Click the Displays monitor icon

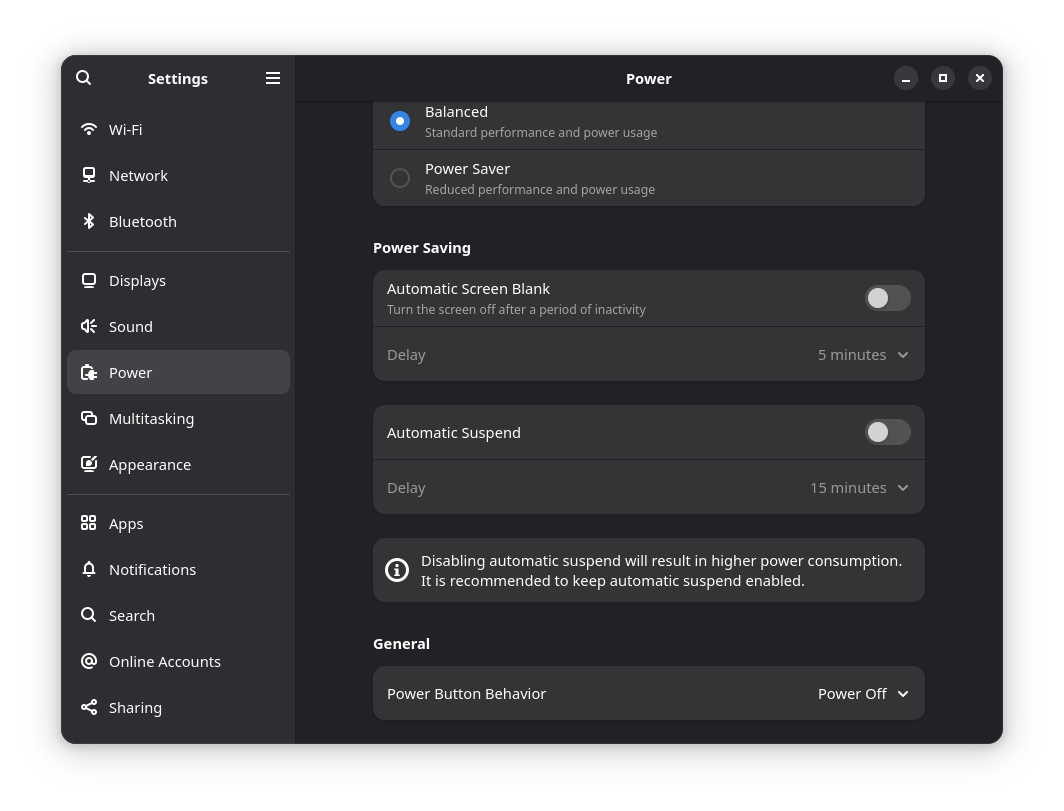89,280
